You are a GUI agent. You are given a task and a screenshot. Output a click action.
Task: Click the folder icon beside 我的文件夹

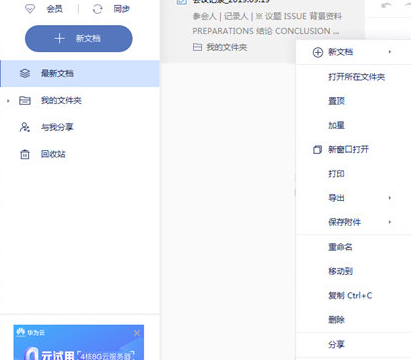(x=25, y=100)
